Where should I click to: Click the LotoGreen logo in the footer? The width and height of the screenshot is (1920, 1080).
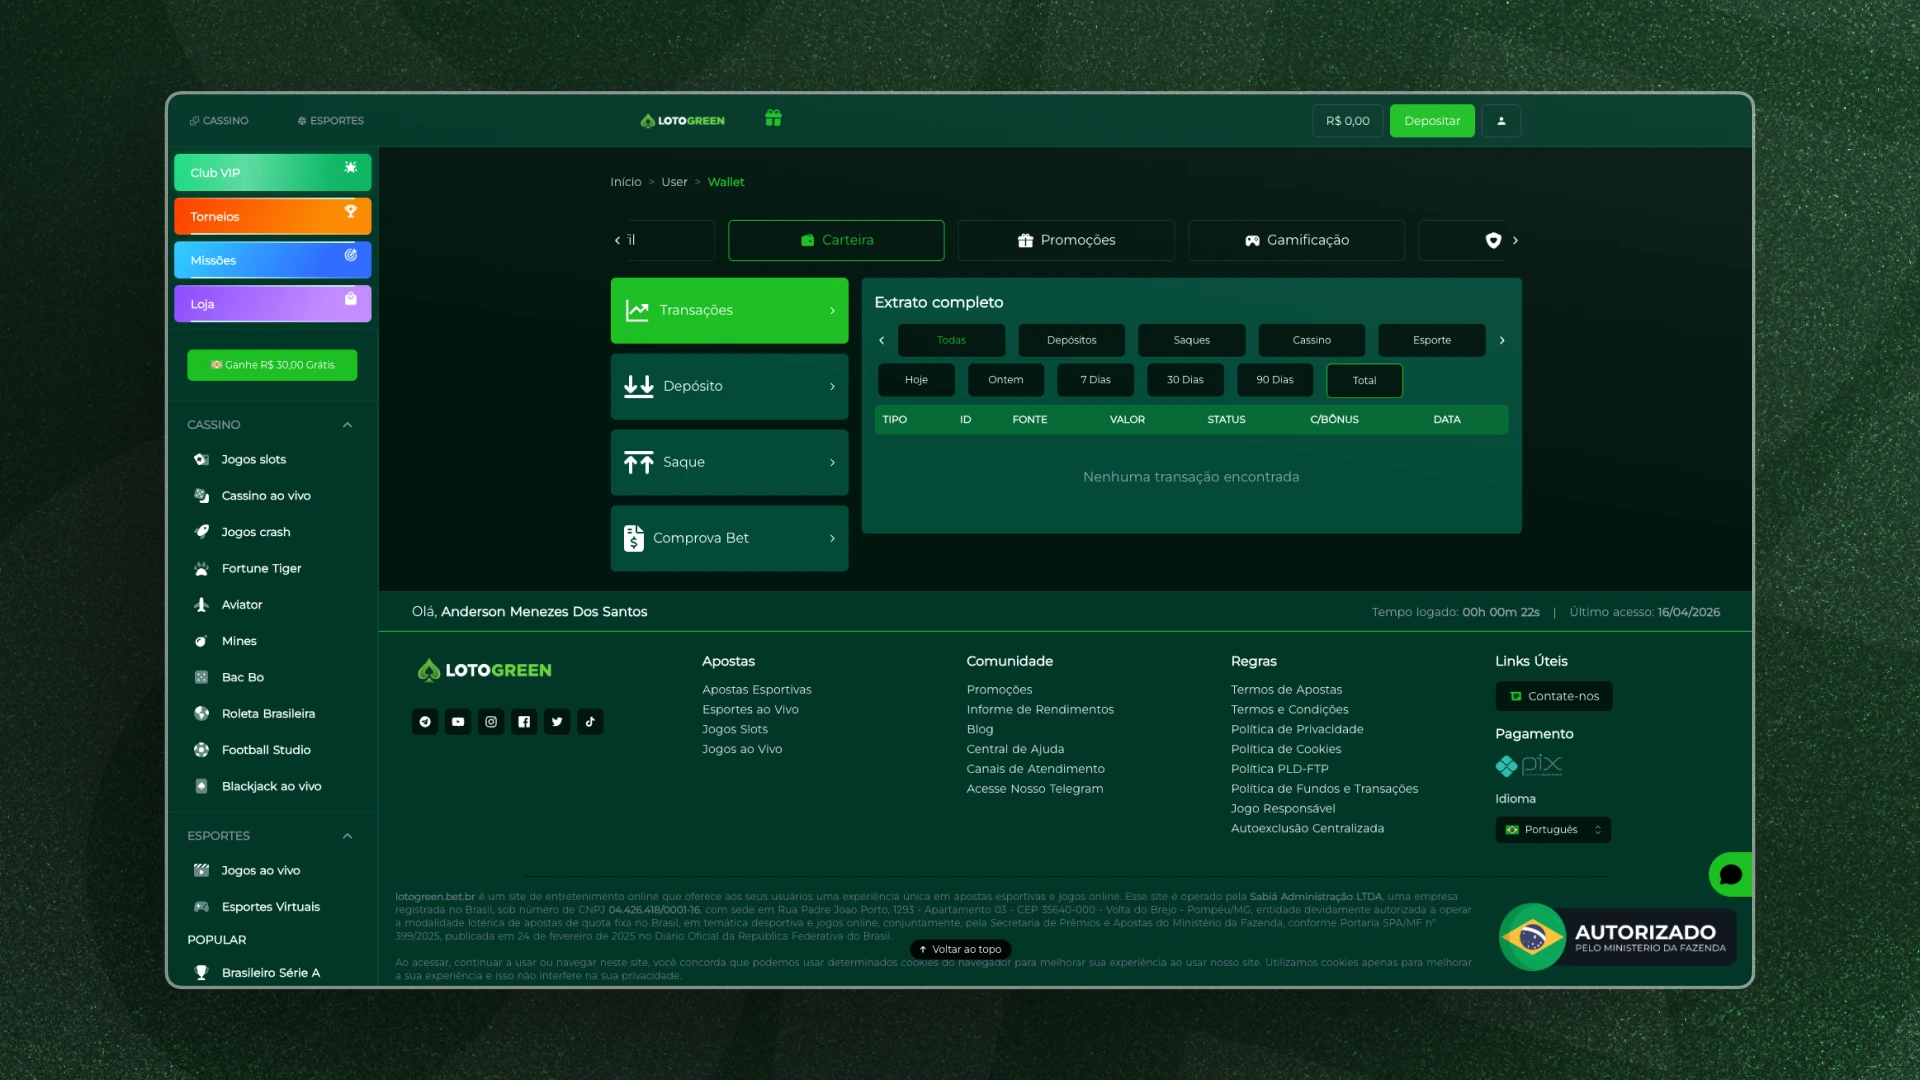(x=484, y=670)
